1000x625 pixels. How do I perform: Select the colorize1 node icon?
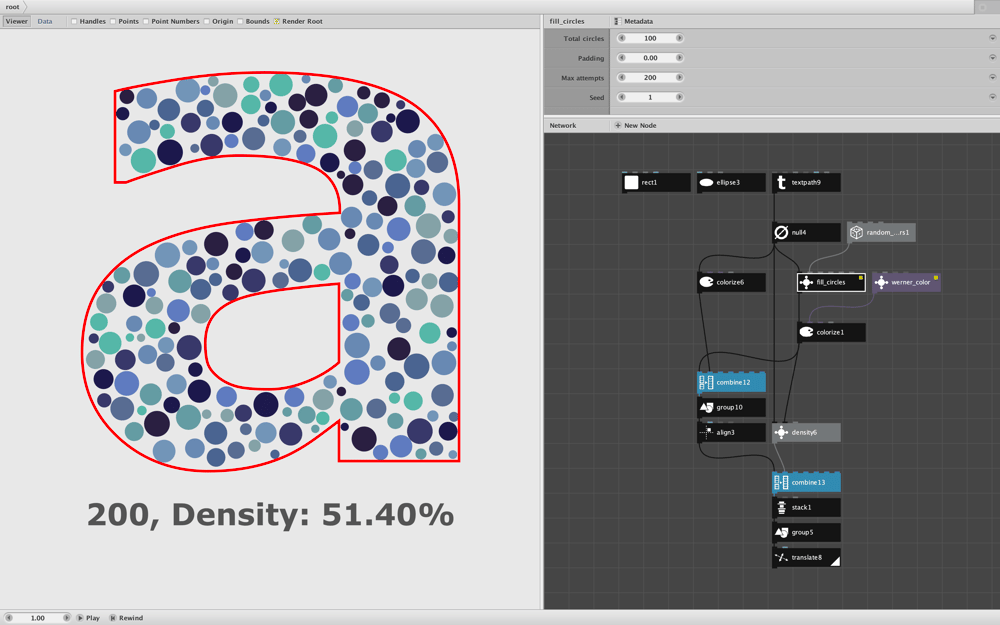click(x=806, y=332)
